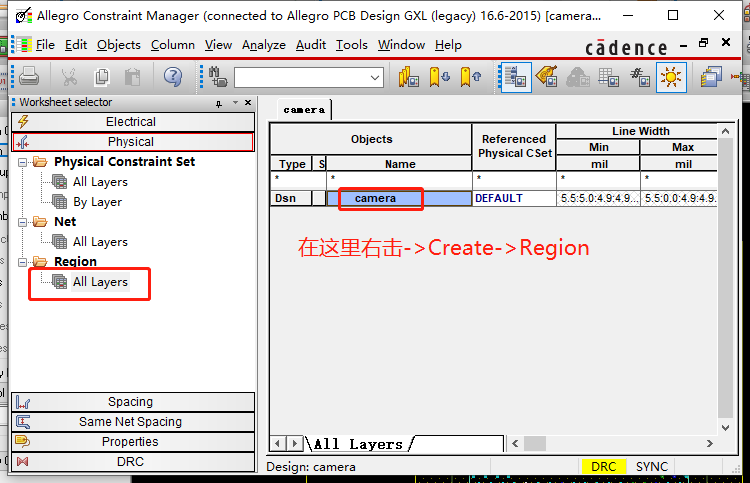
Task: Collapse the Net folder node
Action: pos(22,222)
